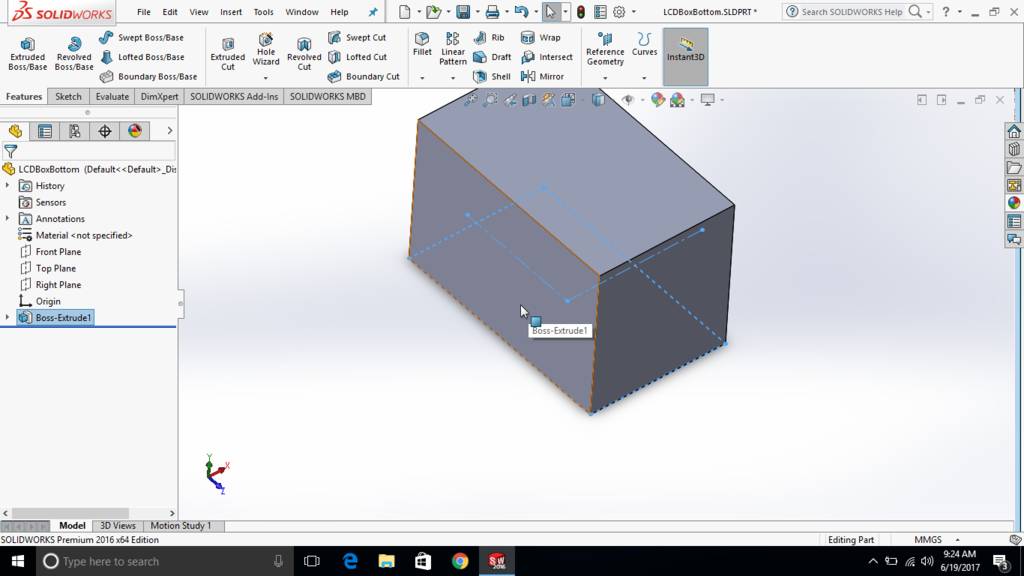Viewport: 1024px width, 576px height.
Task: Open the Options gear icon
Action: point(619,12)
